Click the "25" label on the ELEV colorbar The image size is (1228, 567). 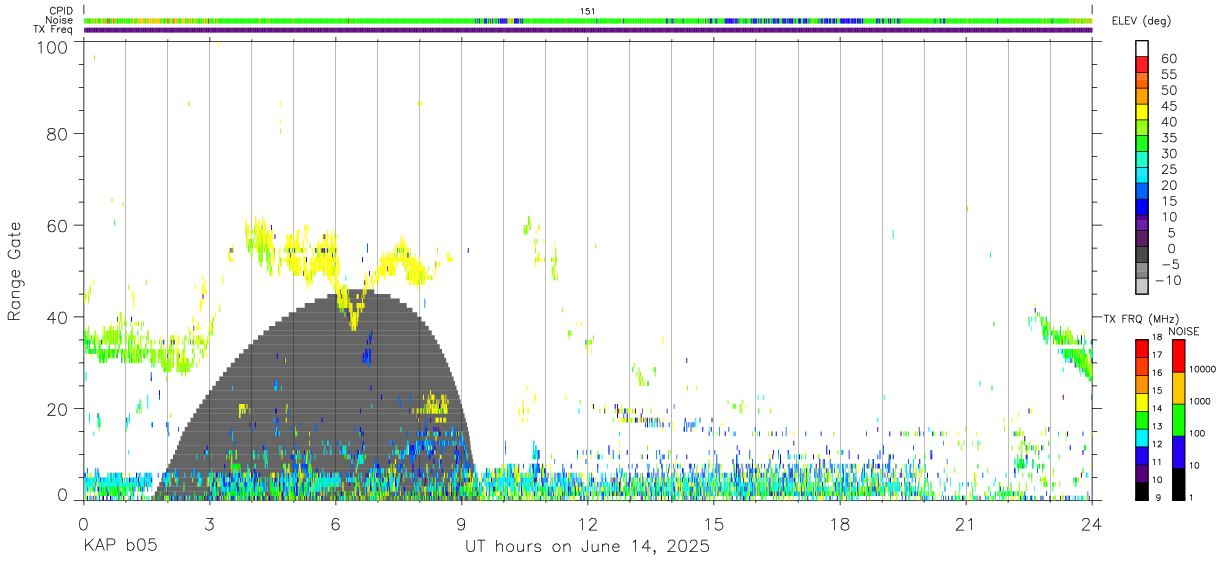point(1168,170)
